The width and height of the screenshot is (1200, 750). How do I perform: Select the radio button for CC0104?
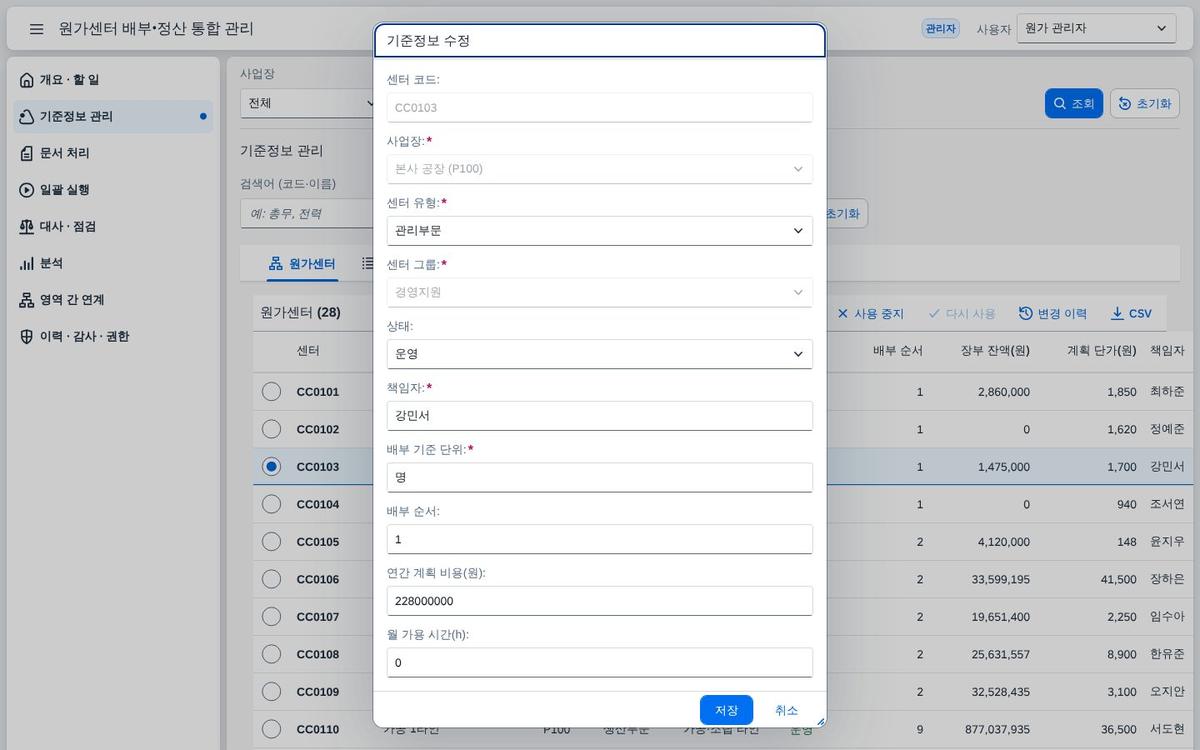[x=271, y=504]
